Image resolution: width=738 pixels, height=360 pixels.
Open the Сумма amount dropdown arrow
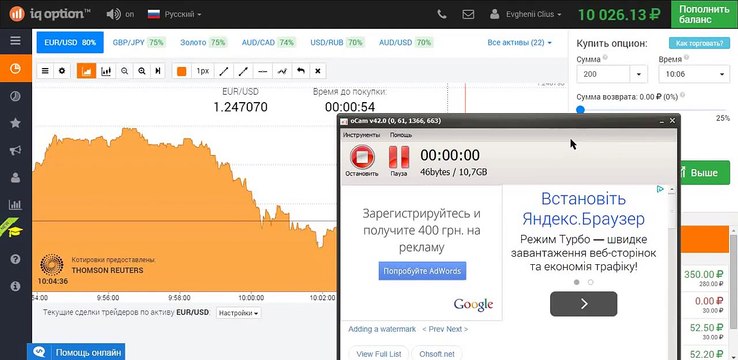point(639,74)
